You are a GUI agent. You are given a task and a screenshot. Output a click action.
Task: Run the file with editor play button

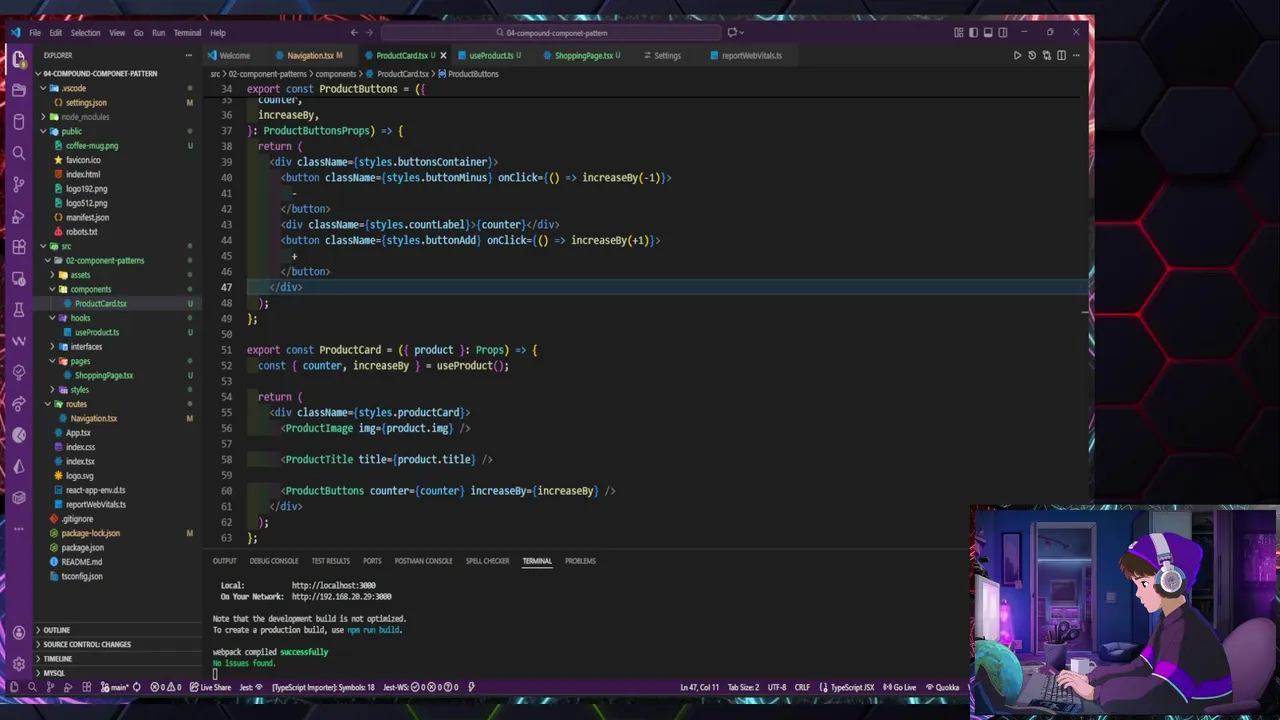click(x=1017, y=56)
